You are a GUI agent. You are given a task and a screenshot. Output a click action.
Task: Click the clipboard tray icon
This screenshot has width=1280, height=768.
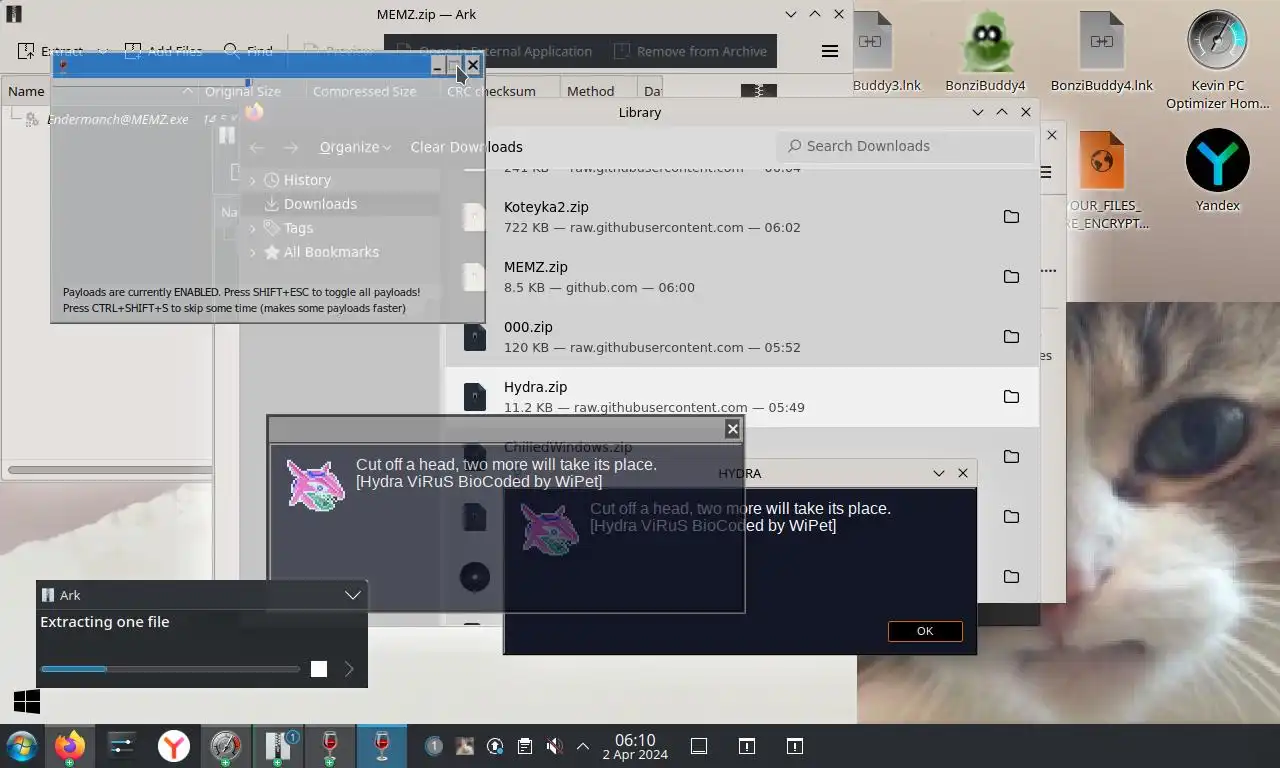pyautogui.click(x=524, y=746)
